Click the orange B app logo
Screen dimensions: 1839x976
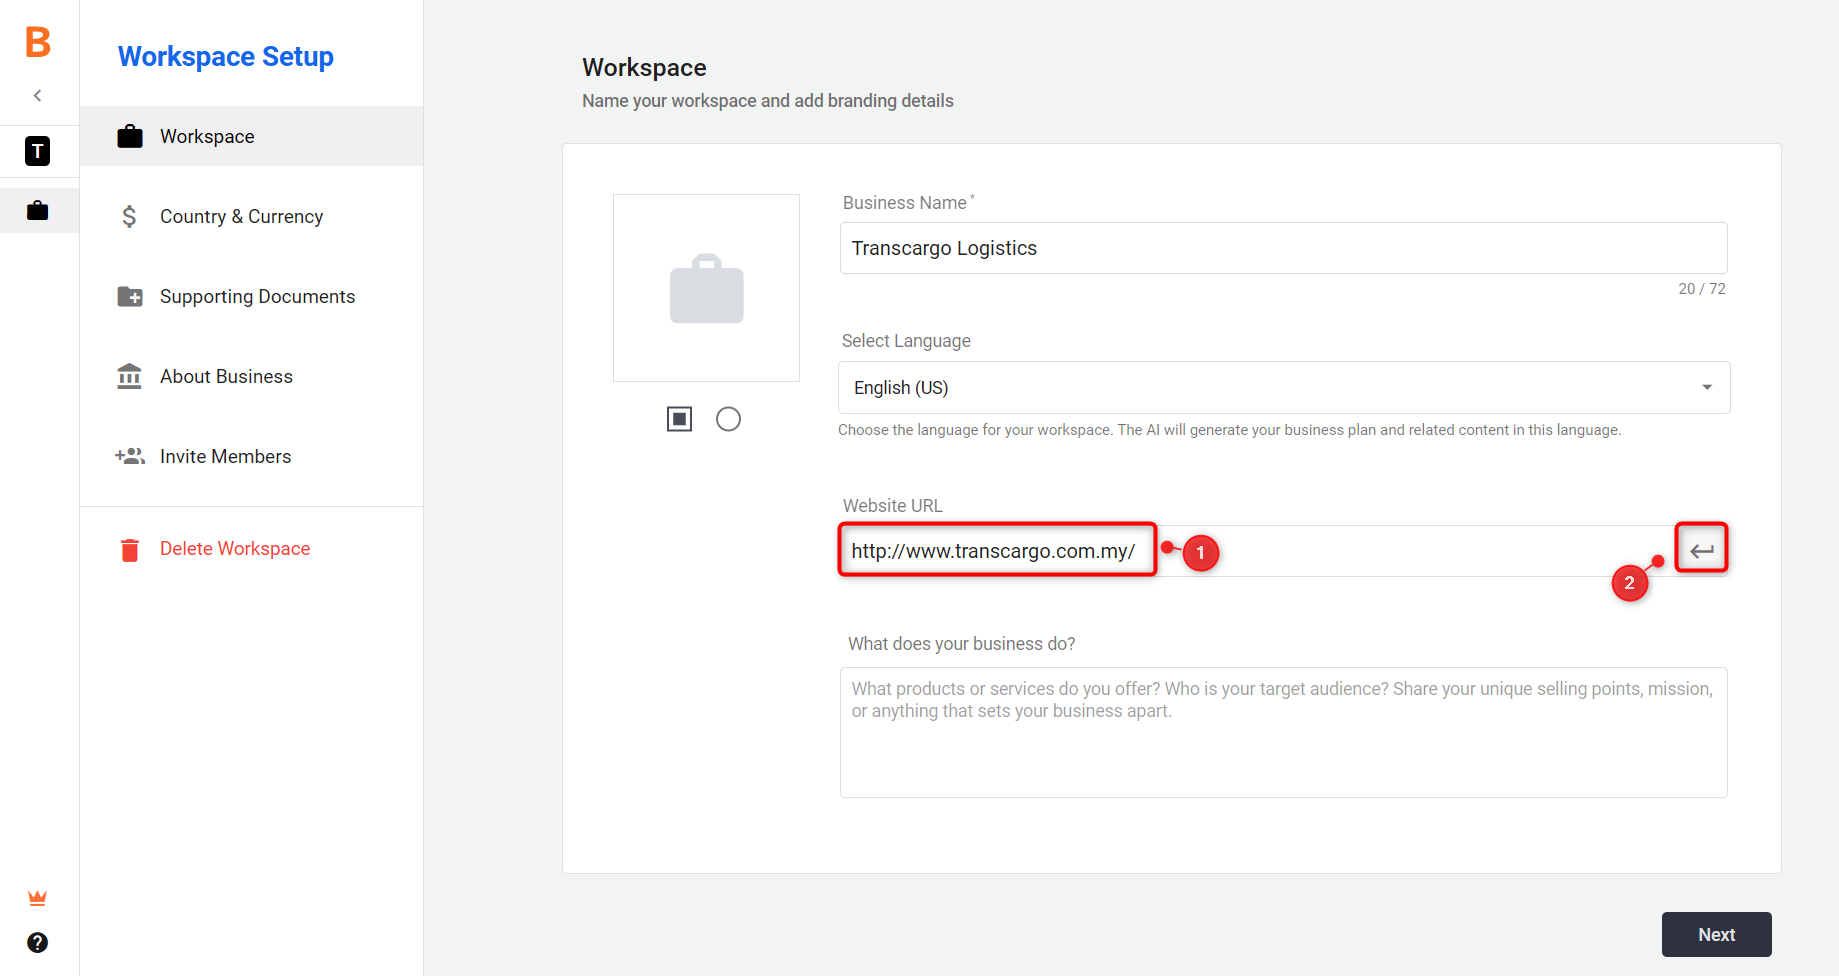pyautogui.click(x=38, y=42)
